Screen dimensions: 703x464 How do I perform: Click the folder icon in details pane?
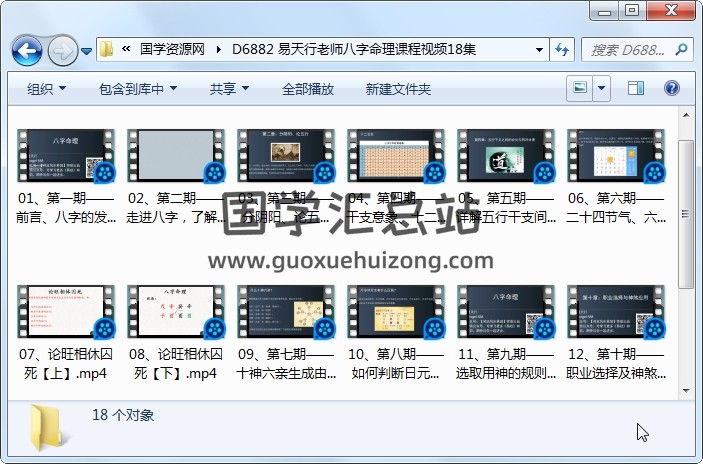tap(50, 425)
